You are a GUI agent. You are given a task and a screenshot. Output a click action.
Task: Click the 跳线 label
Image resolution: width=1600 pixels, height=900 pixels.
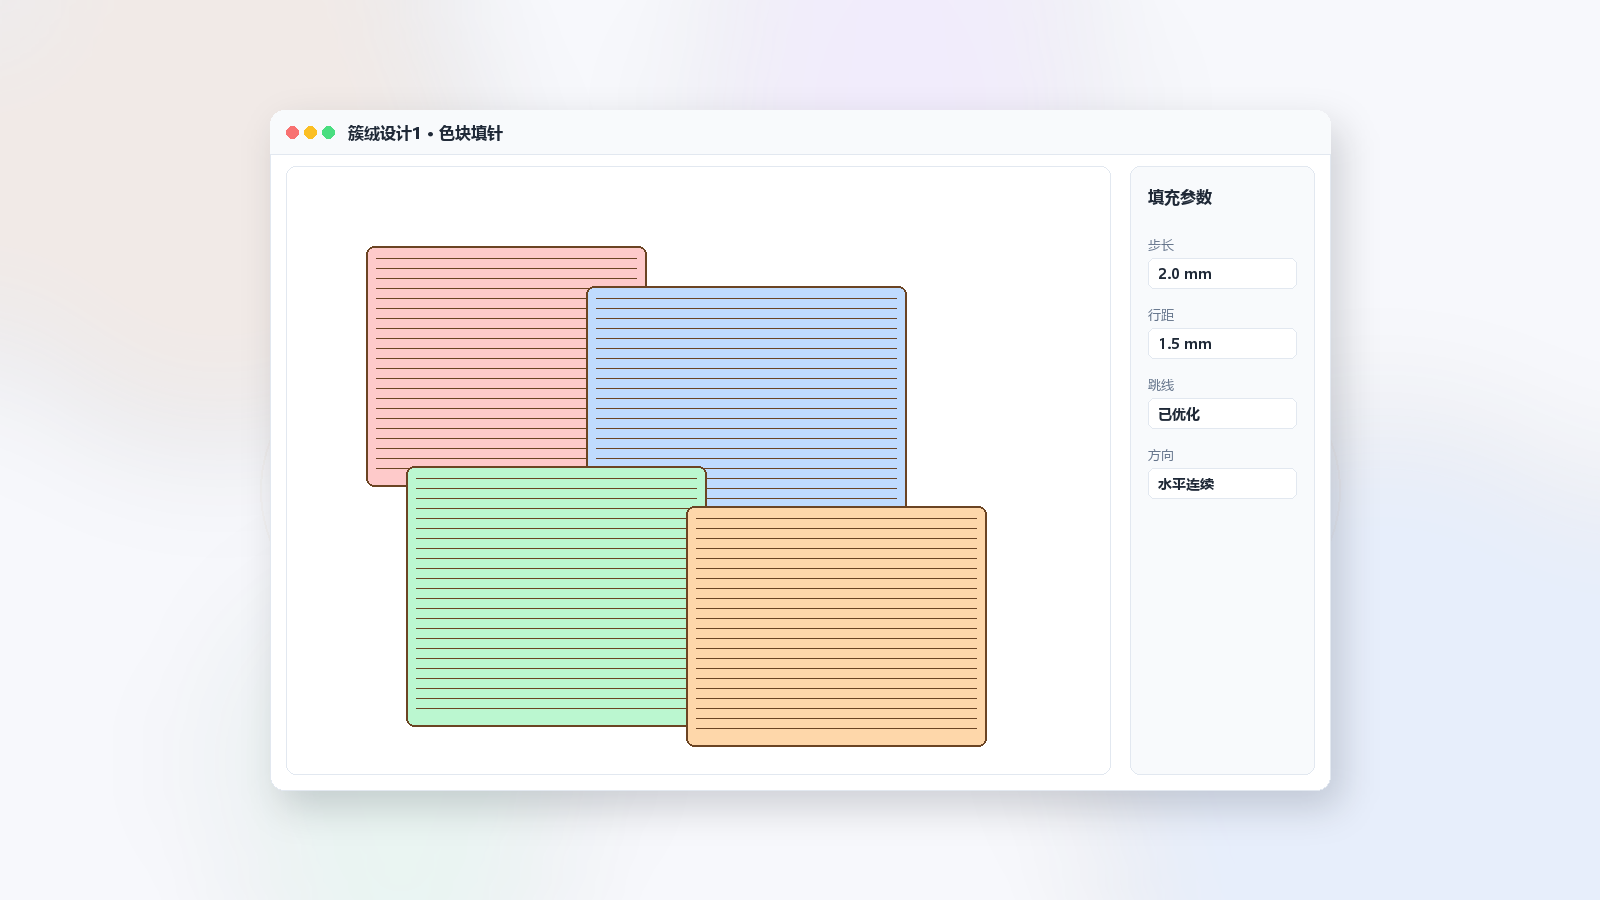point(1161,385)
